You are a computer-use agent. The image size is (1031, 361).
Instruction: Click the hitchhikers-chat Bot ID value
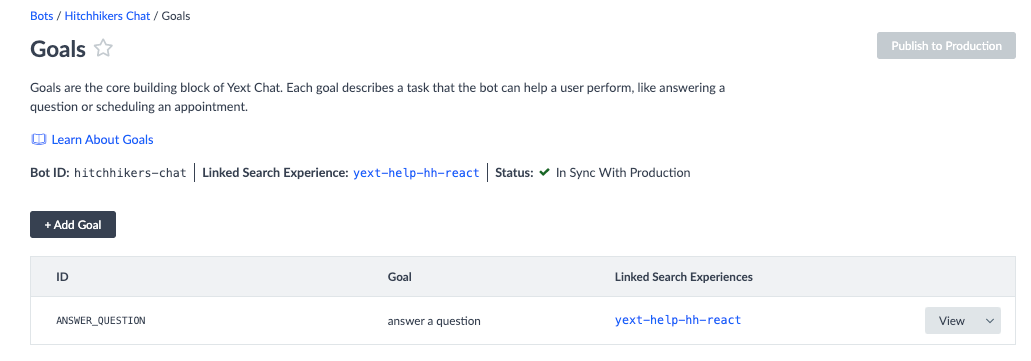130,173
